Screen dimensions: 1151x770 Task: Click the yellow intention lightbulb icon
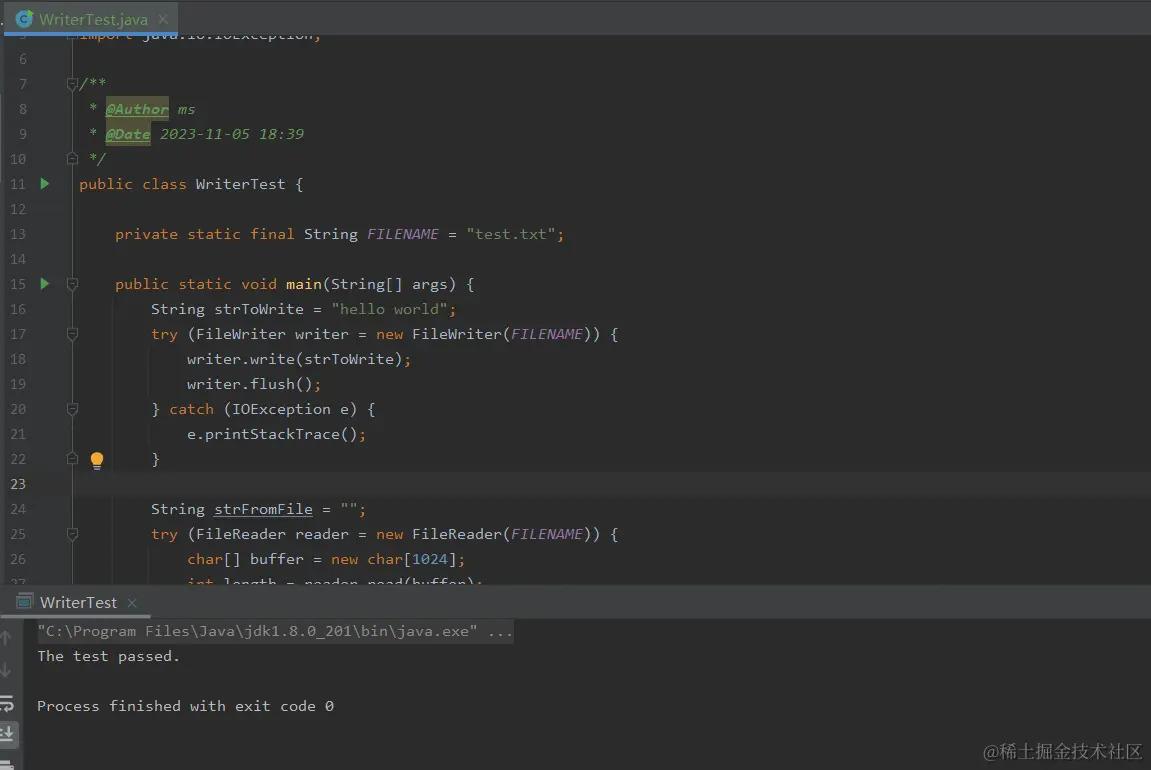(97, 460)
